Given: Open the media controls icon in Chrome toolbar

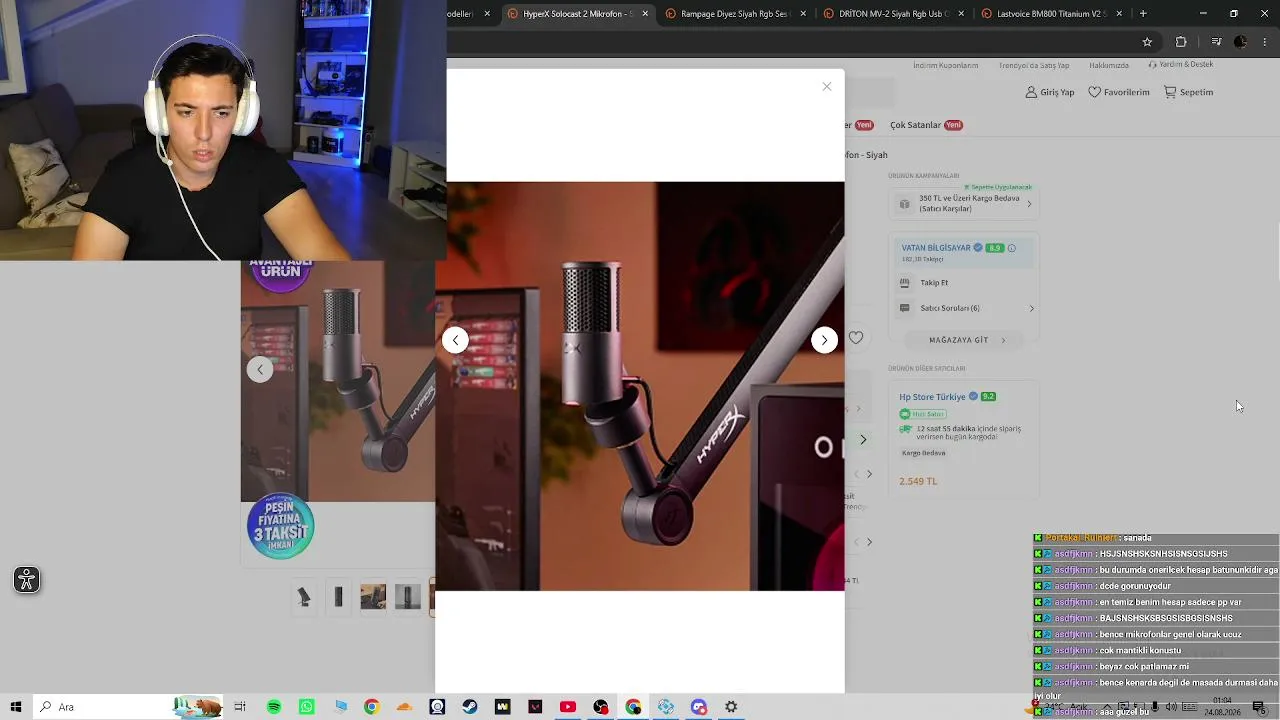Looking at the screenshot, I should pyautogui.click(x=1216, y=42).
